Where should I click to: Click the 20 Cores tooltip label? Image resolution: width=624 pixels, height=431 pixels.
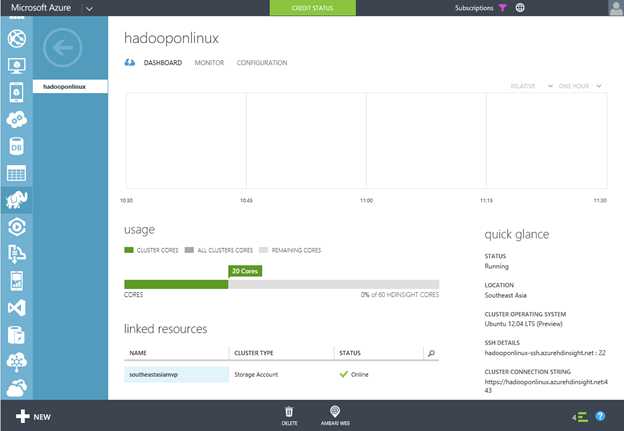(245, 271)
